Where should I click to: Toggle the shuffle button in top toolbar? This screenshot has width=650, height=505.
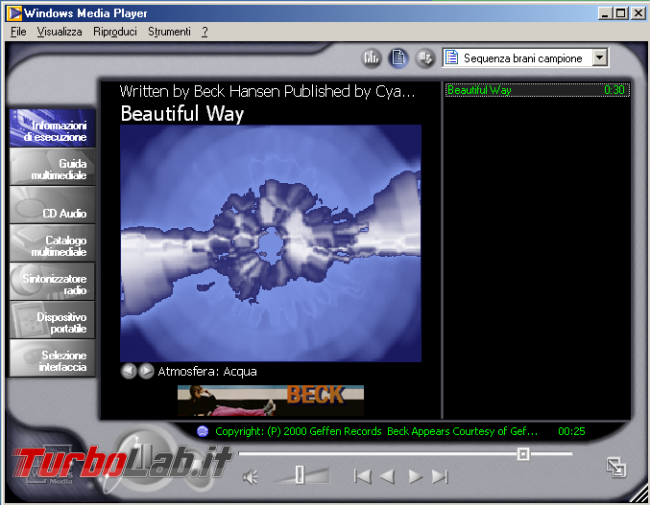coord(425,58)
